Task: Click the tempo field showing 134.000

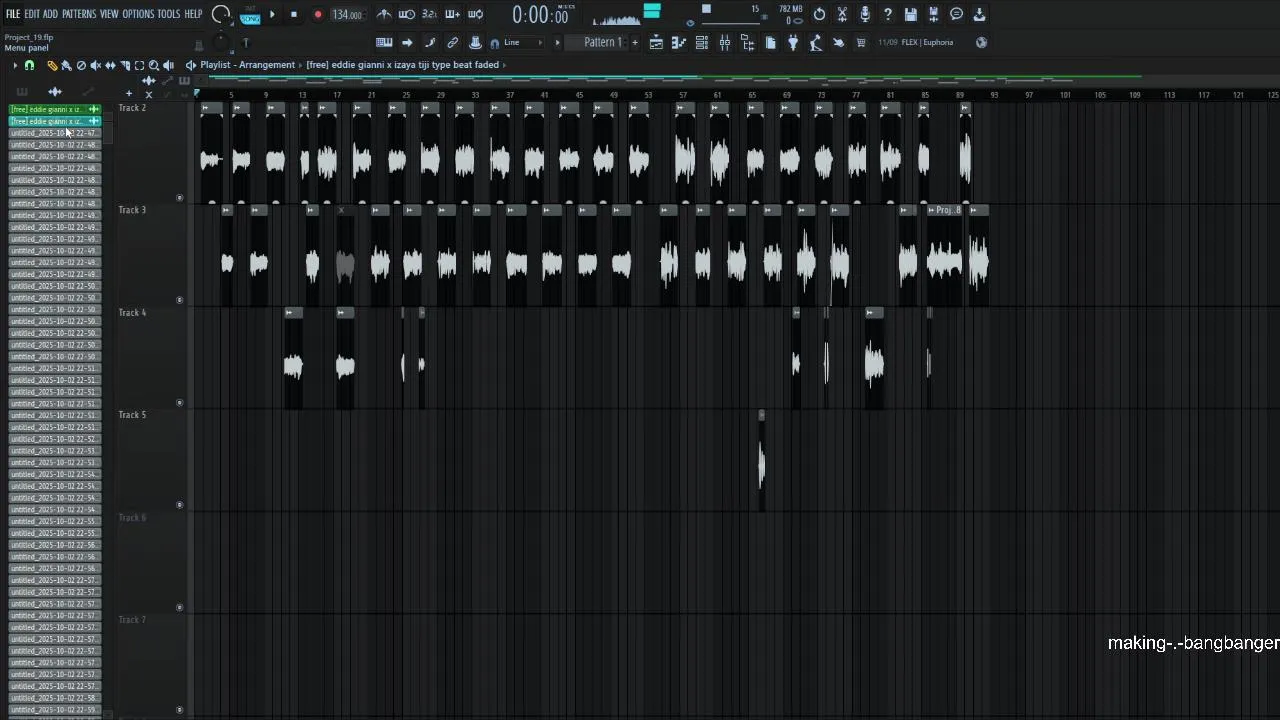Action: 347,15
